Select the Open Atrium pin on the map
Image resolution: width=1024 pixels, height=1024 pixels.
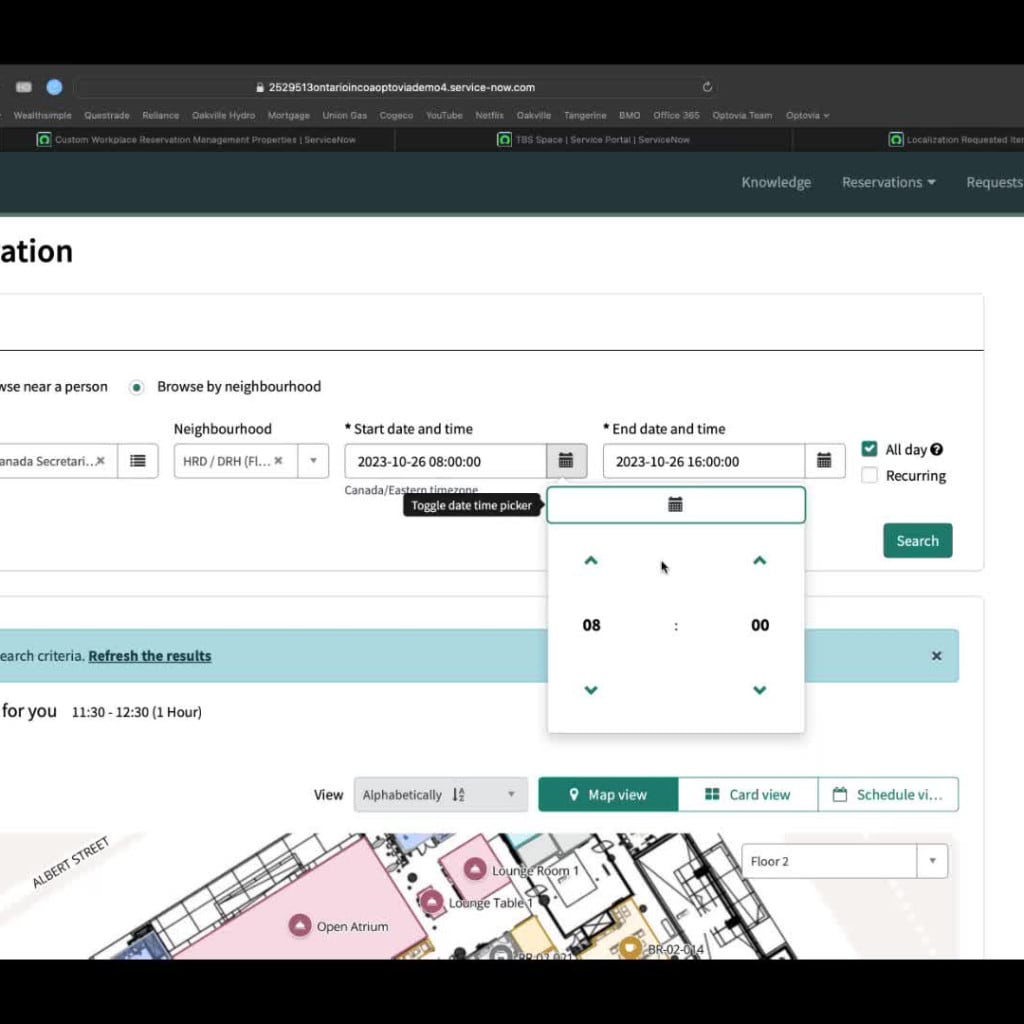click(x=299, y=926)
